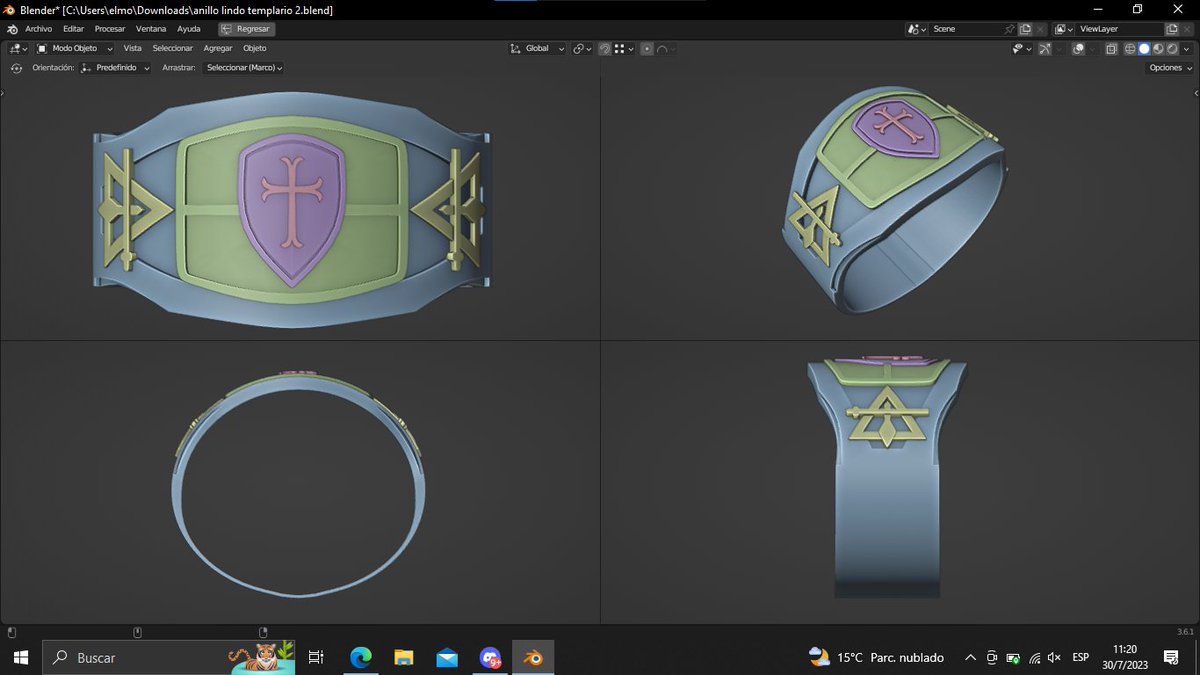1200x675 pixels.
Task: Open the Archivo menu
Action: pyautogui.click(x=38, y=29)
